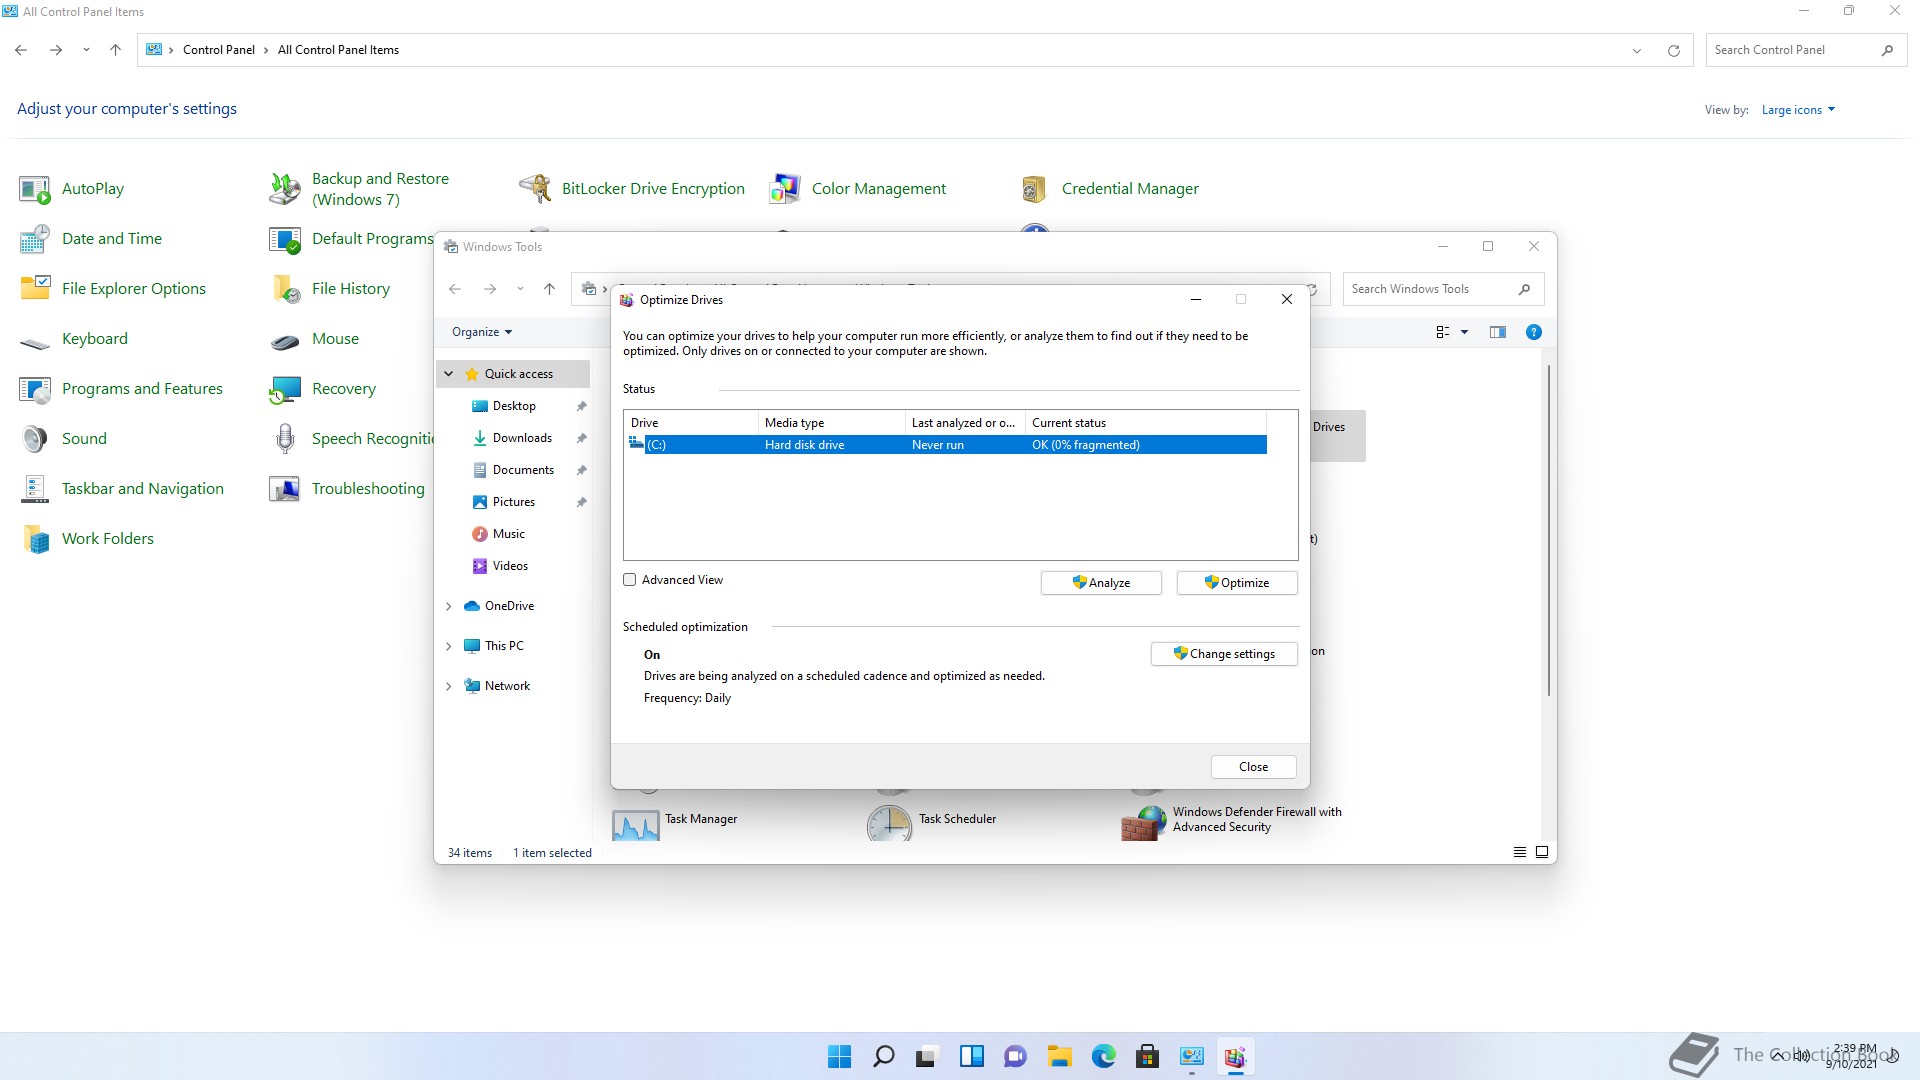Select Pictures in navigation pane
The height and width of the screenshot is (1080, 1920).
coord(514,502)
